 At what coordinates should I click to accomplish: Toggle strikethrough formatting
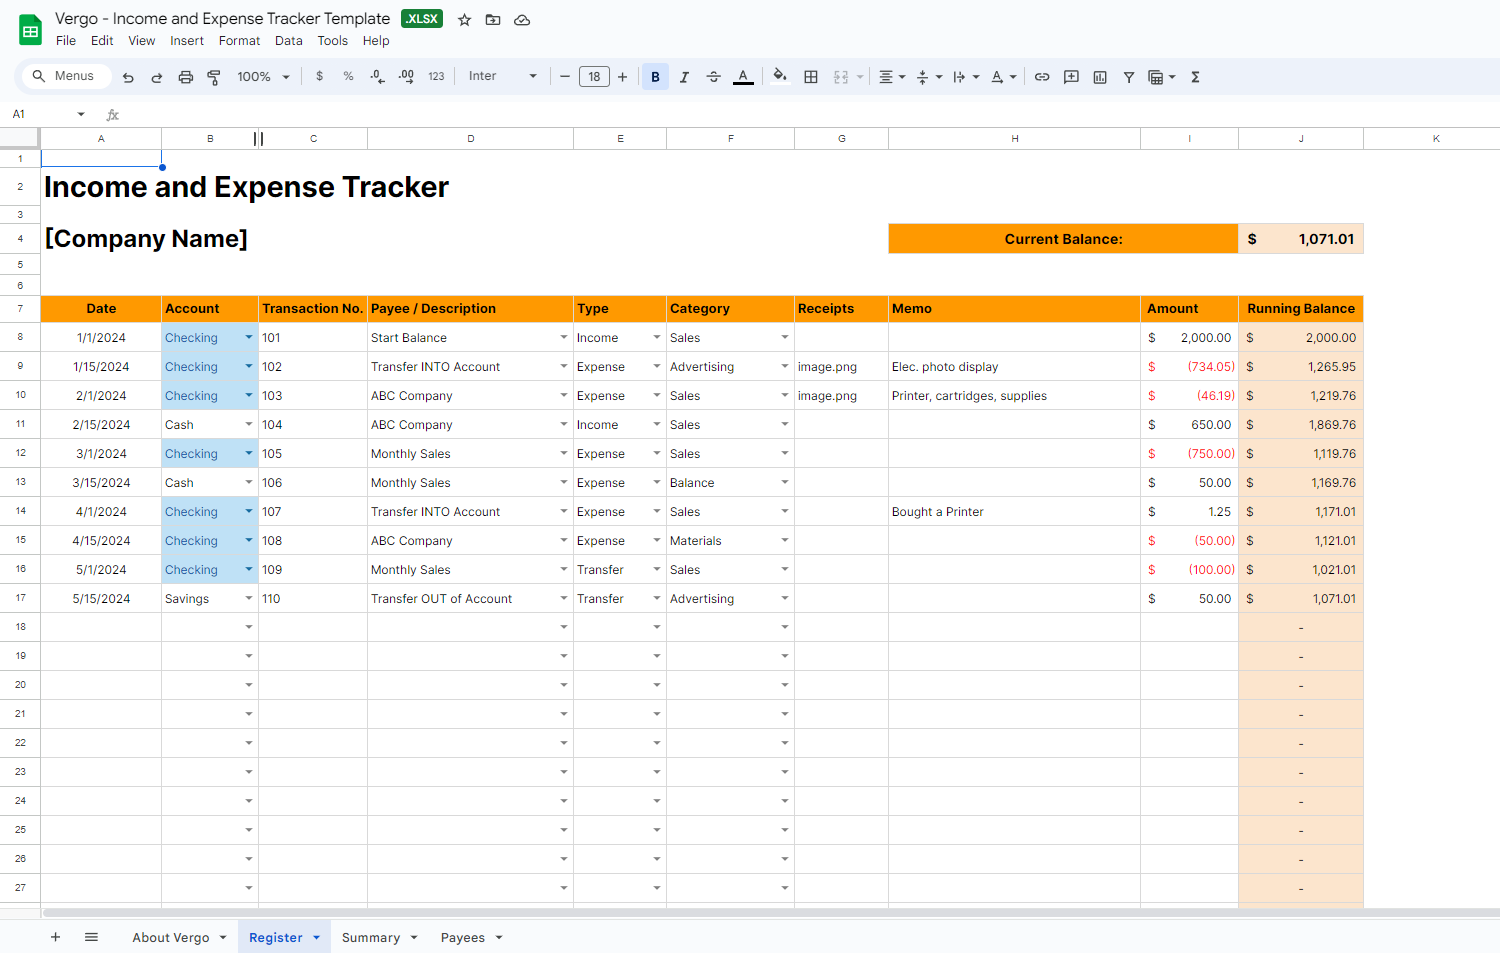pos(713,76)
